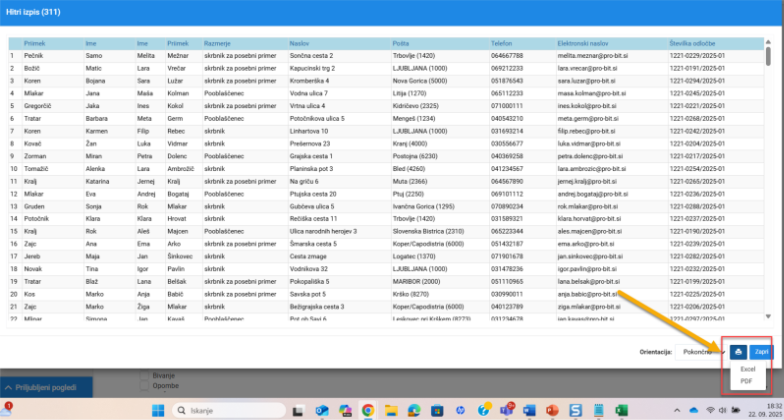Select the cell Ptujska cesta 20

313,194
